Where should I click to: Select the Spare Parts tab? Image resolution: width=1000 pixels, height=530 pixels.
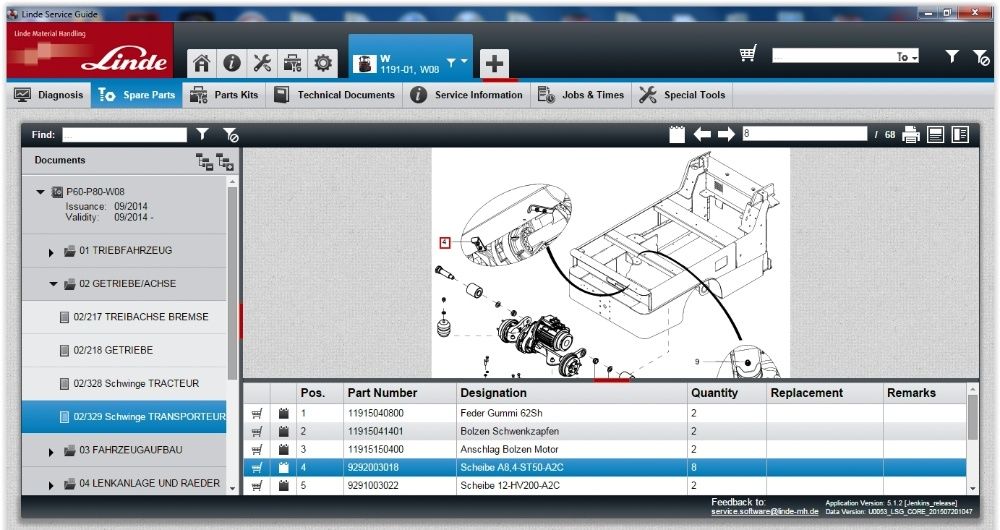(136, 95)
